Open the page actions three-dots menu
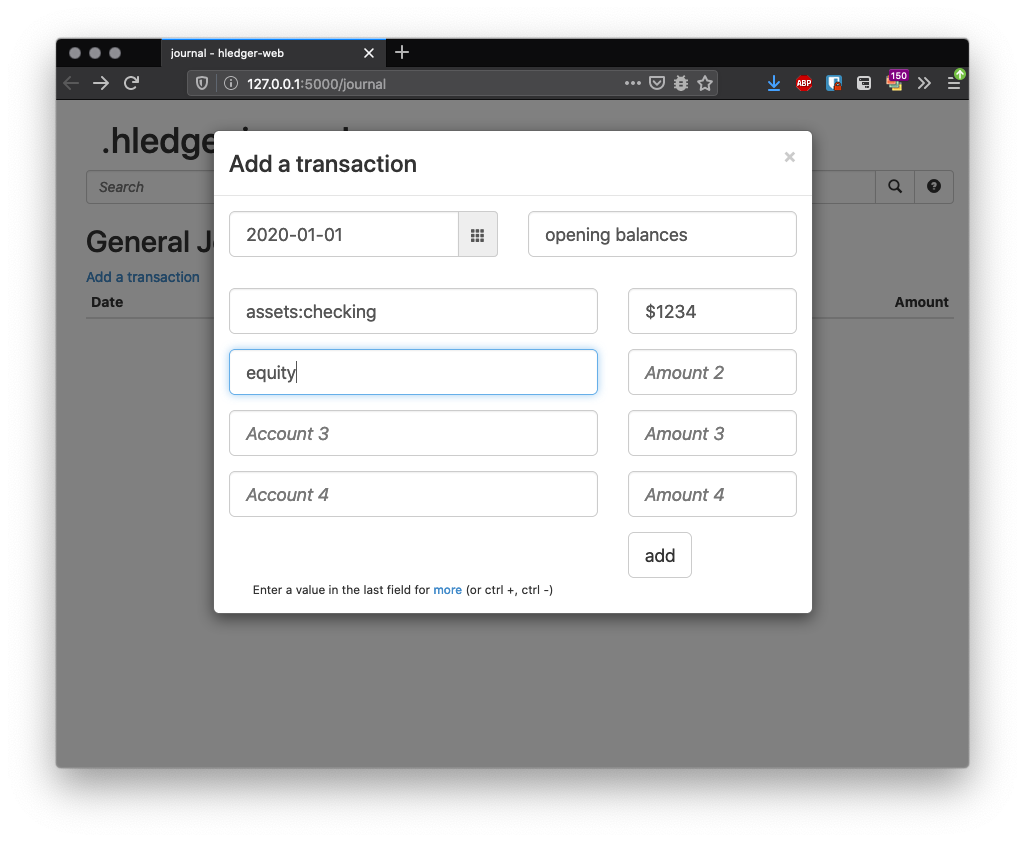Viewport: 1025px width, 842px height. coord(633,83)
